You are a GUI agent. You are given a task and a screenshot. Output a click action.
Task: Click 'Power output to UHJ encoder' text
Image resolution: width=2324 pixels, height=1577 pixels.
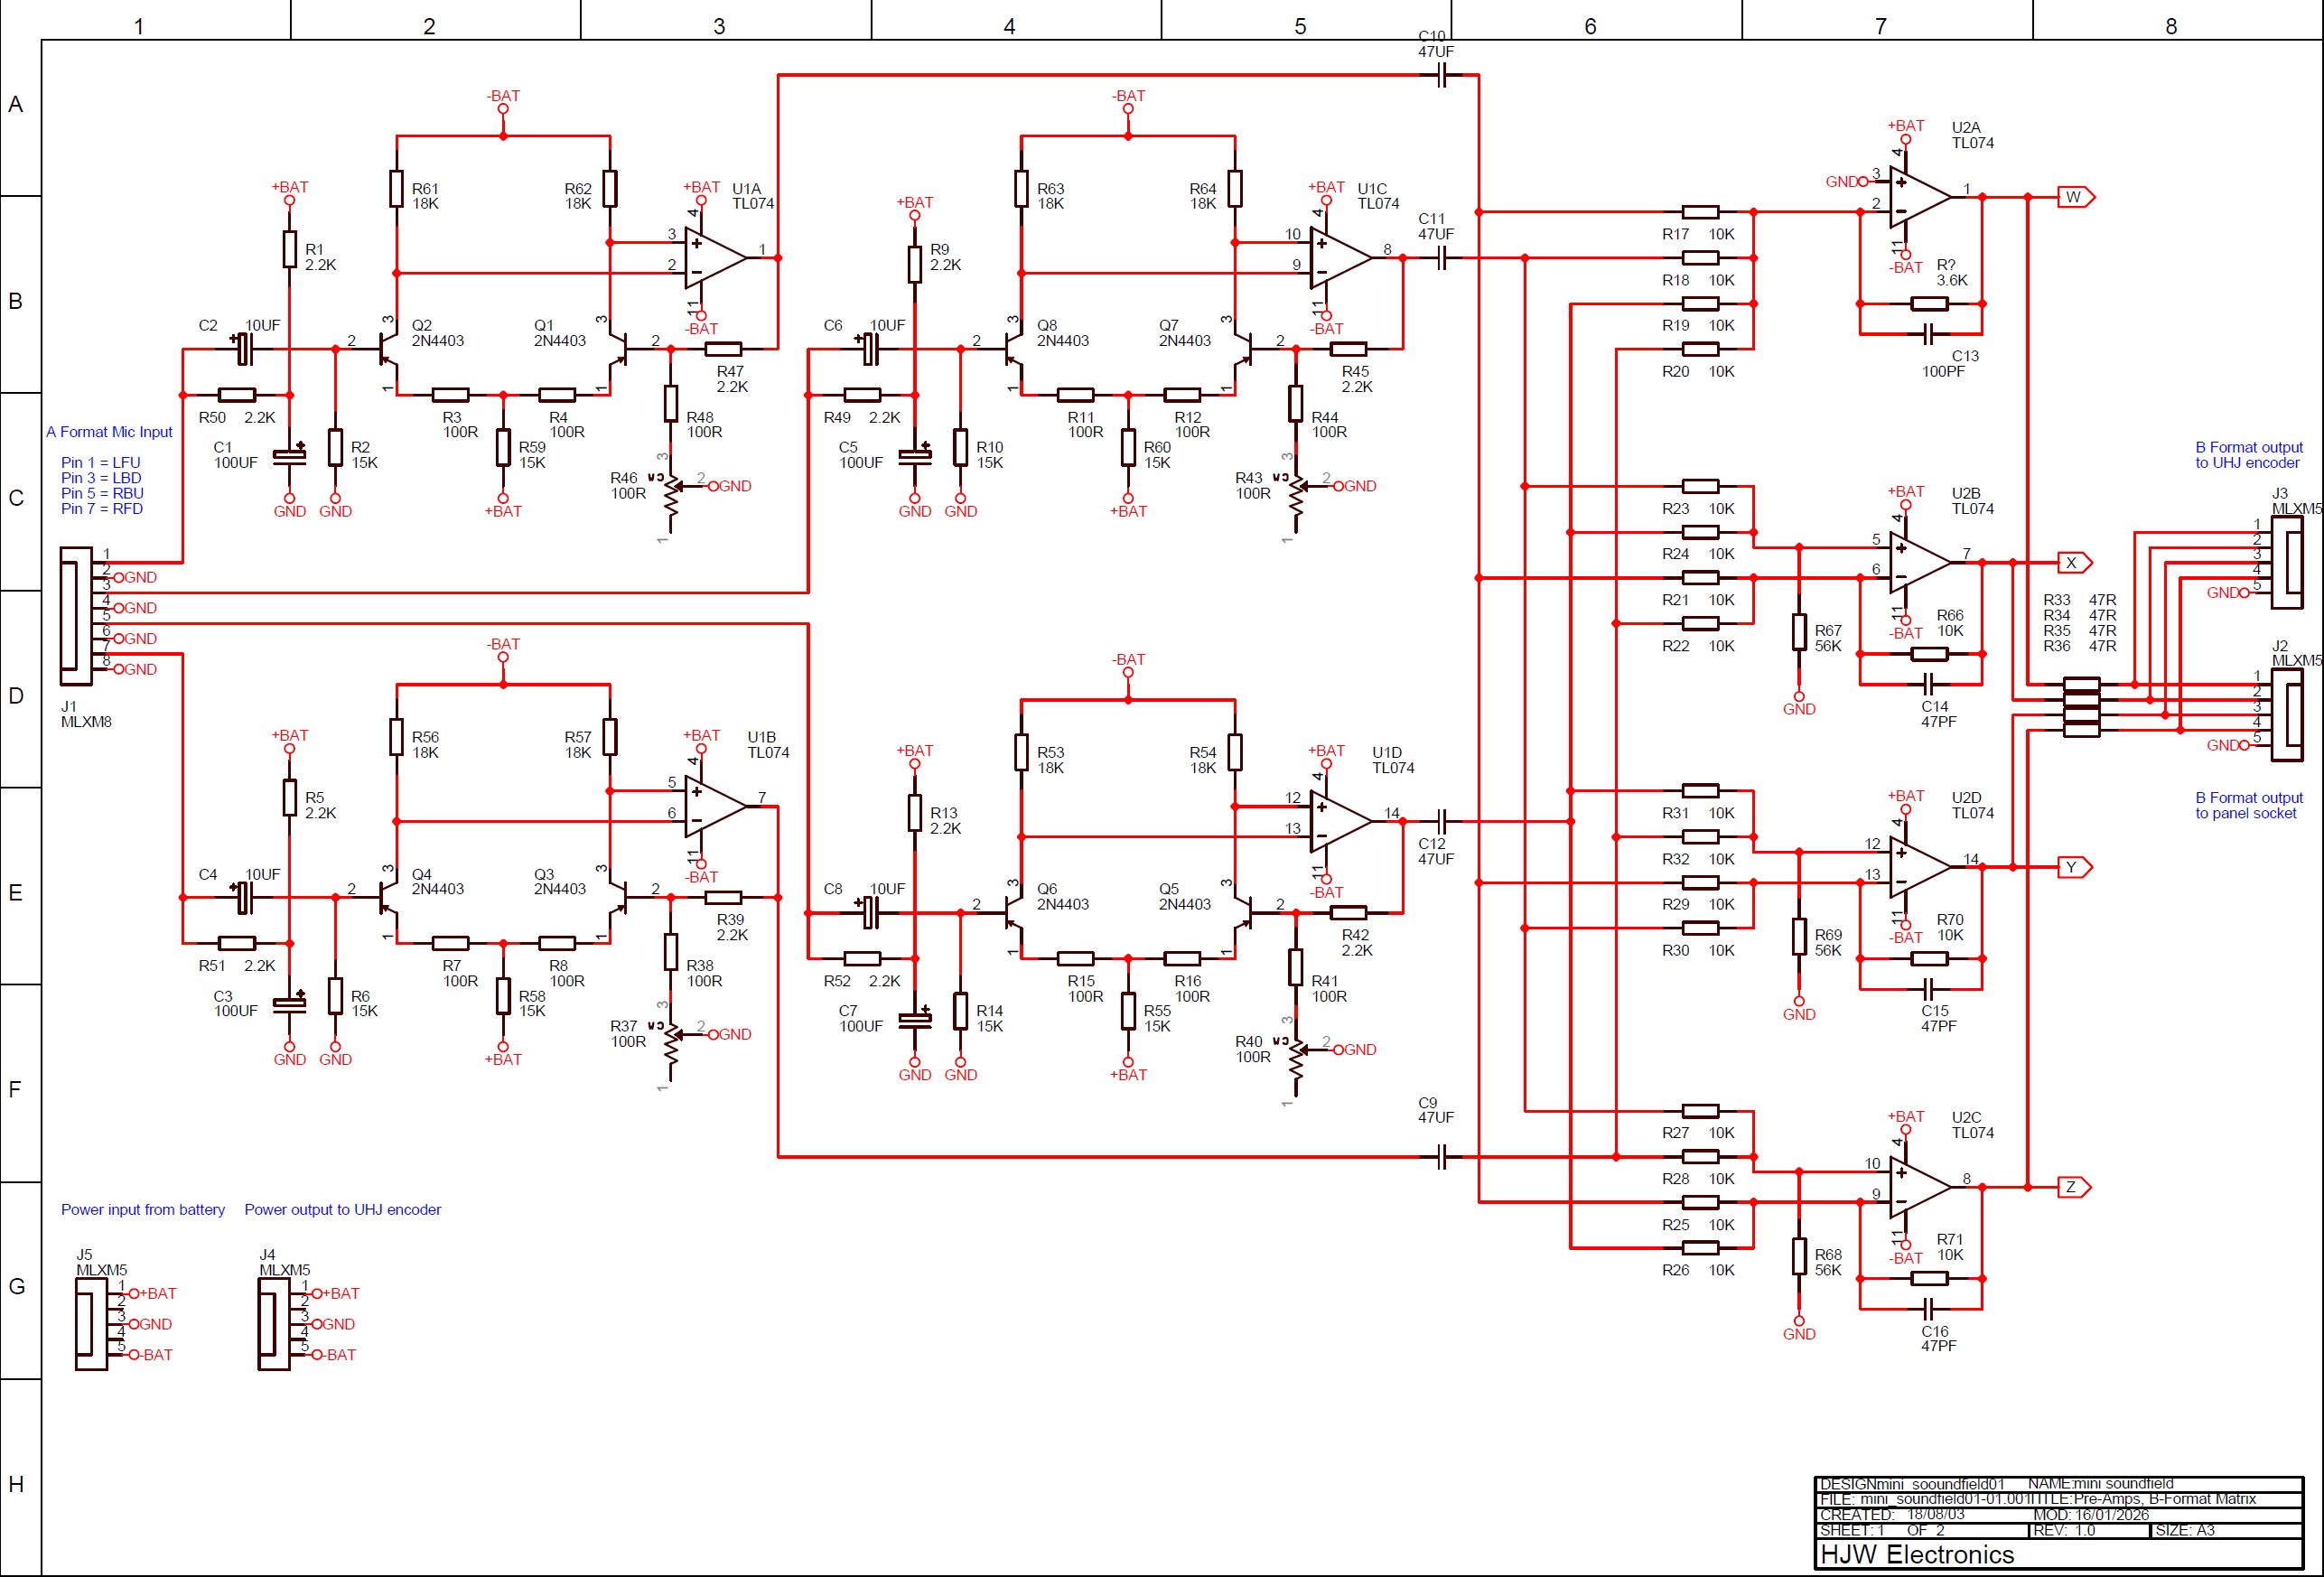[x=342, y=1209]
